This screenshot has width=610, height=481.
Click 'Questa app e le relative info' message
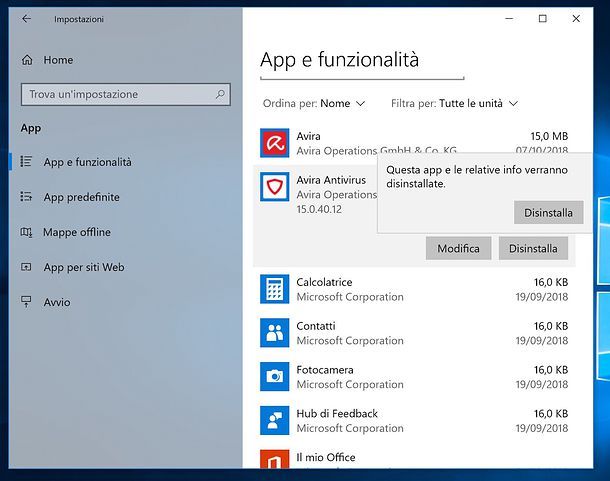tap(477, 177)
